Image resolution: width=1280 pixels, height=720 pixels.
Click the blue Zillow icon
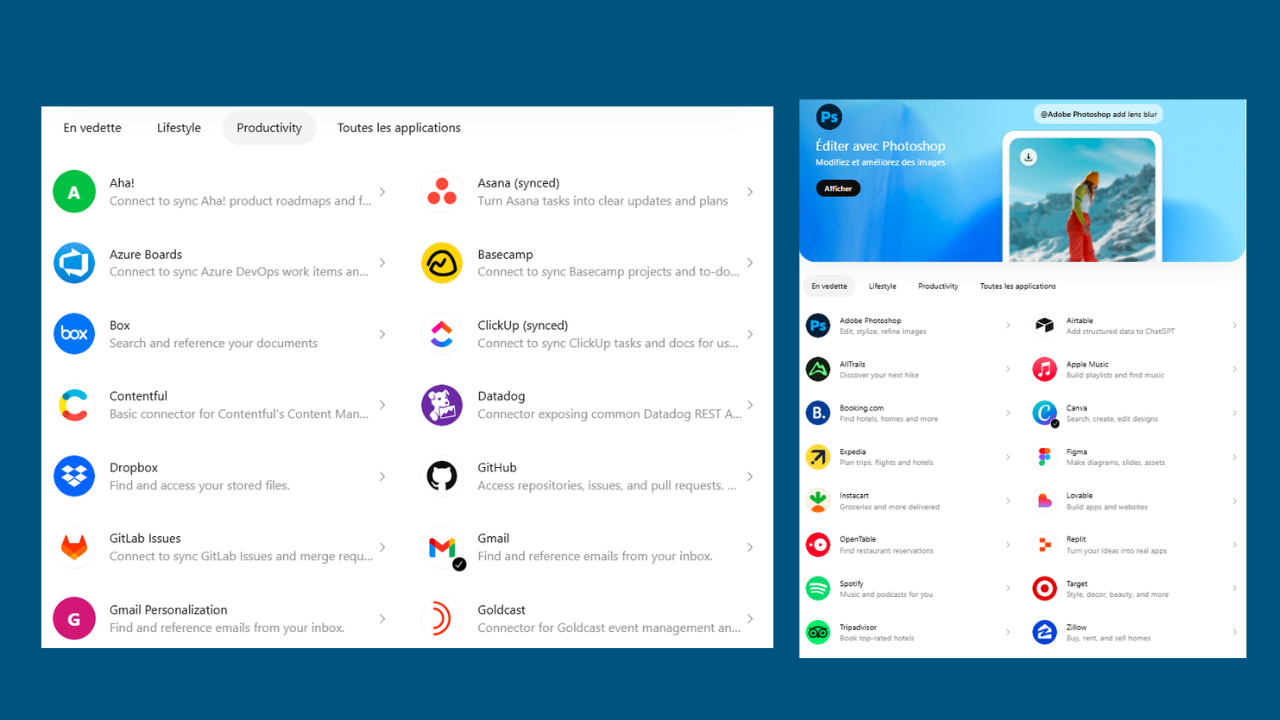click(x=1045, y=632)
